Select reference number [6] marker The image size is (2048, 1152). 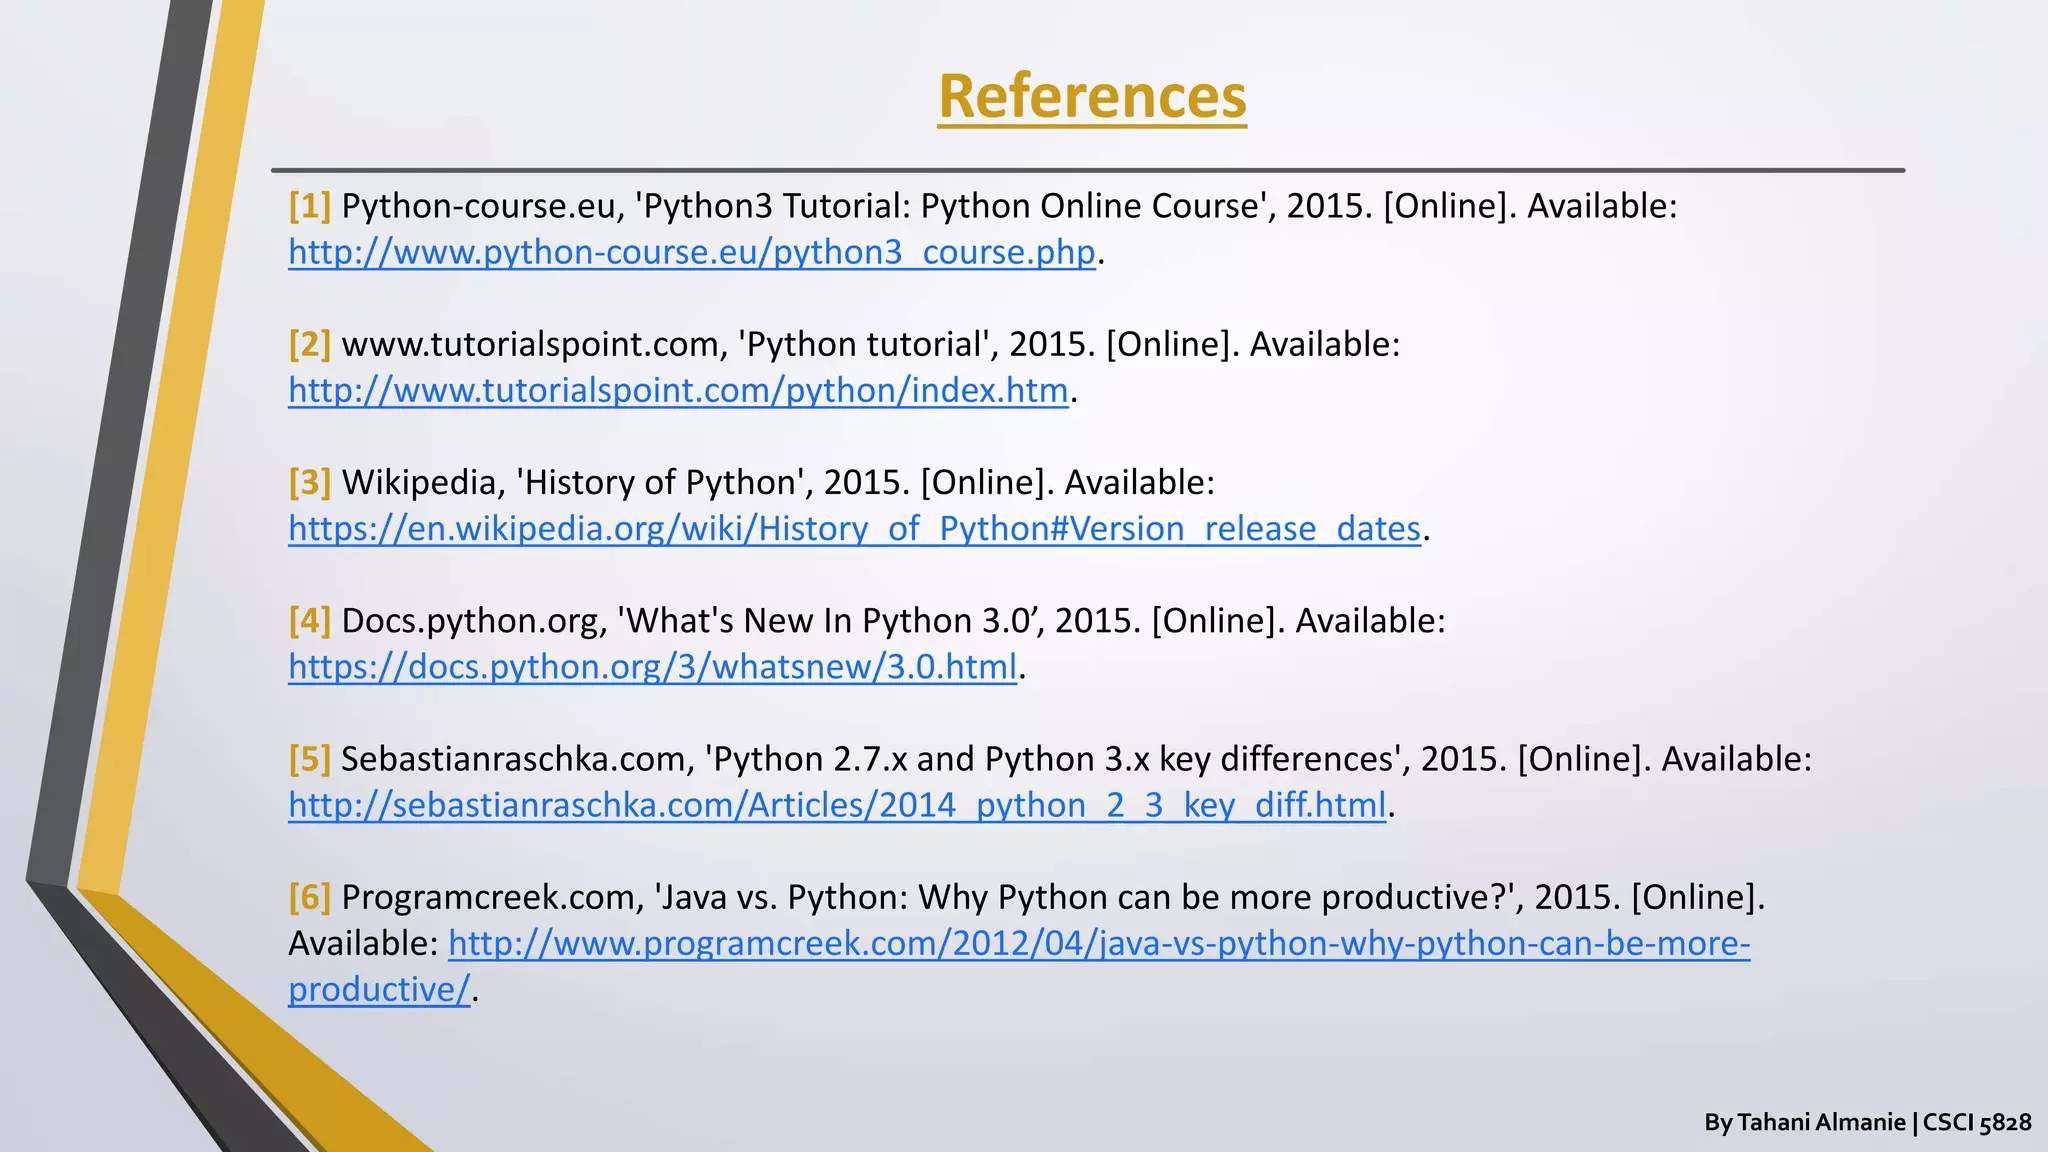click(x=309, y=897)
